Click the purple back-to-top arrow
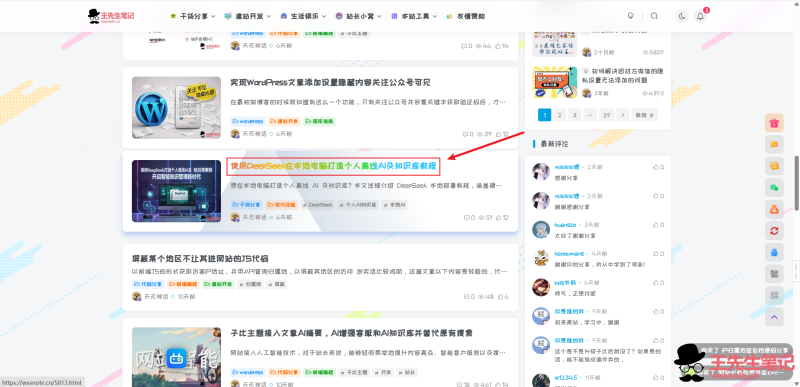800x387 pixels. coord(774,317)
